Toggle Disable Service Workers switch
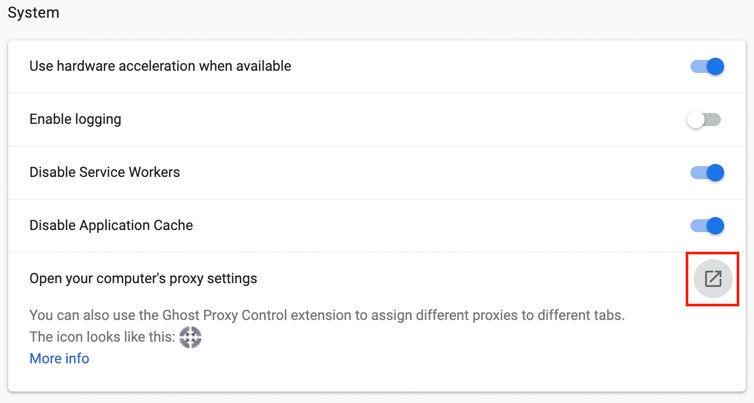The width and height of the screenshot is (754, 403). pyautogui.click(x=706, y=173)
